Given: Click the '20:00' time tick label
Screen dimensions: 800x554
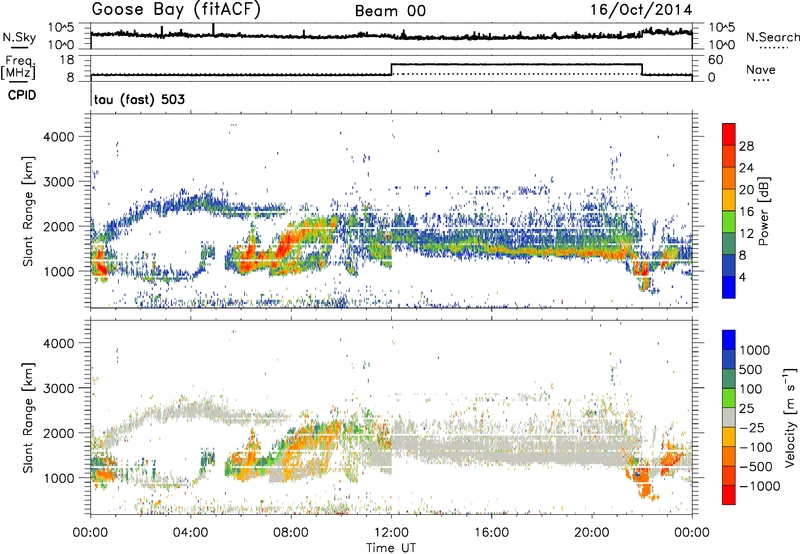Looking at the screenshot, I should [x=592, y=533].
